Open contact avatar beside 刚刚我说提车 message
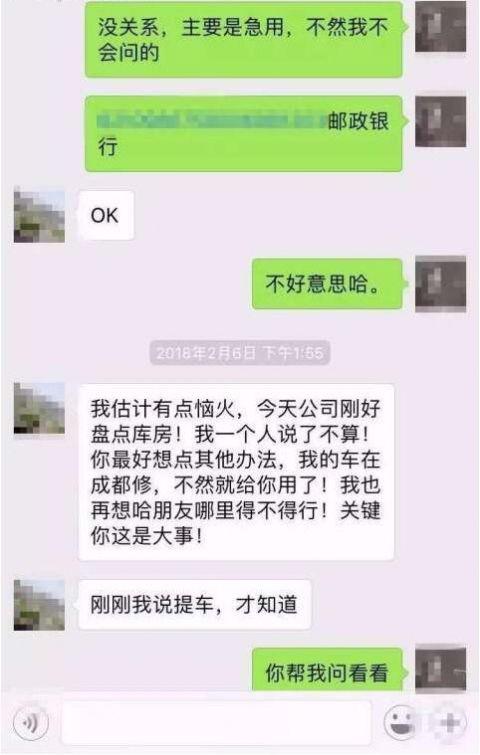This screenshot has width=480, height=755. click(39, 605)
